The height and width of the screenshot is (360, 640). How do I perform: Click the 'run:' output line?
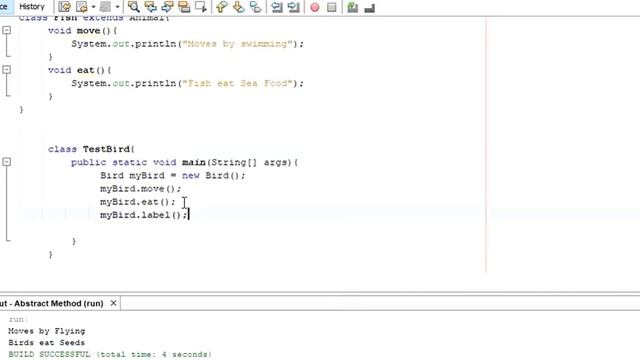point(18,320)
